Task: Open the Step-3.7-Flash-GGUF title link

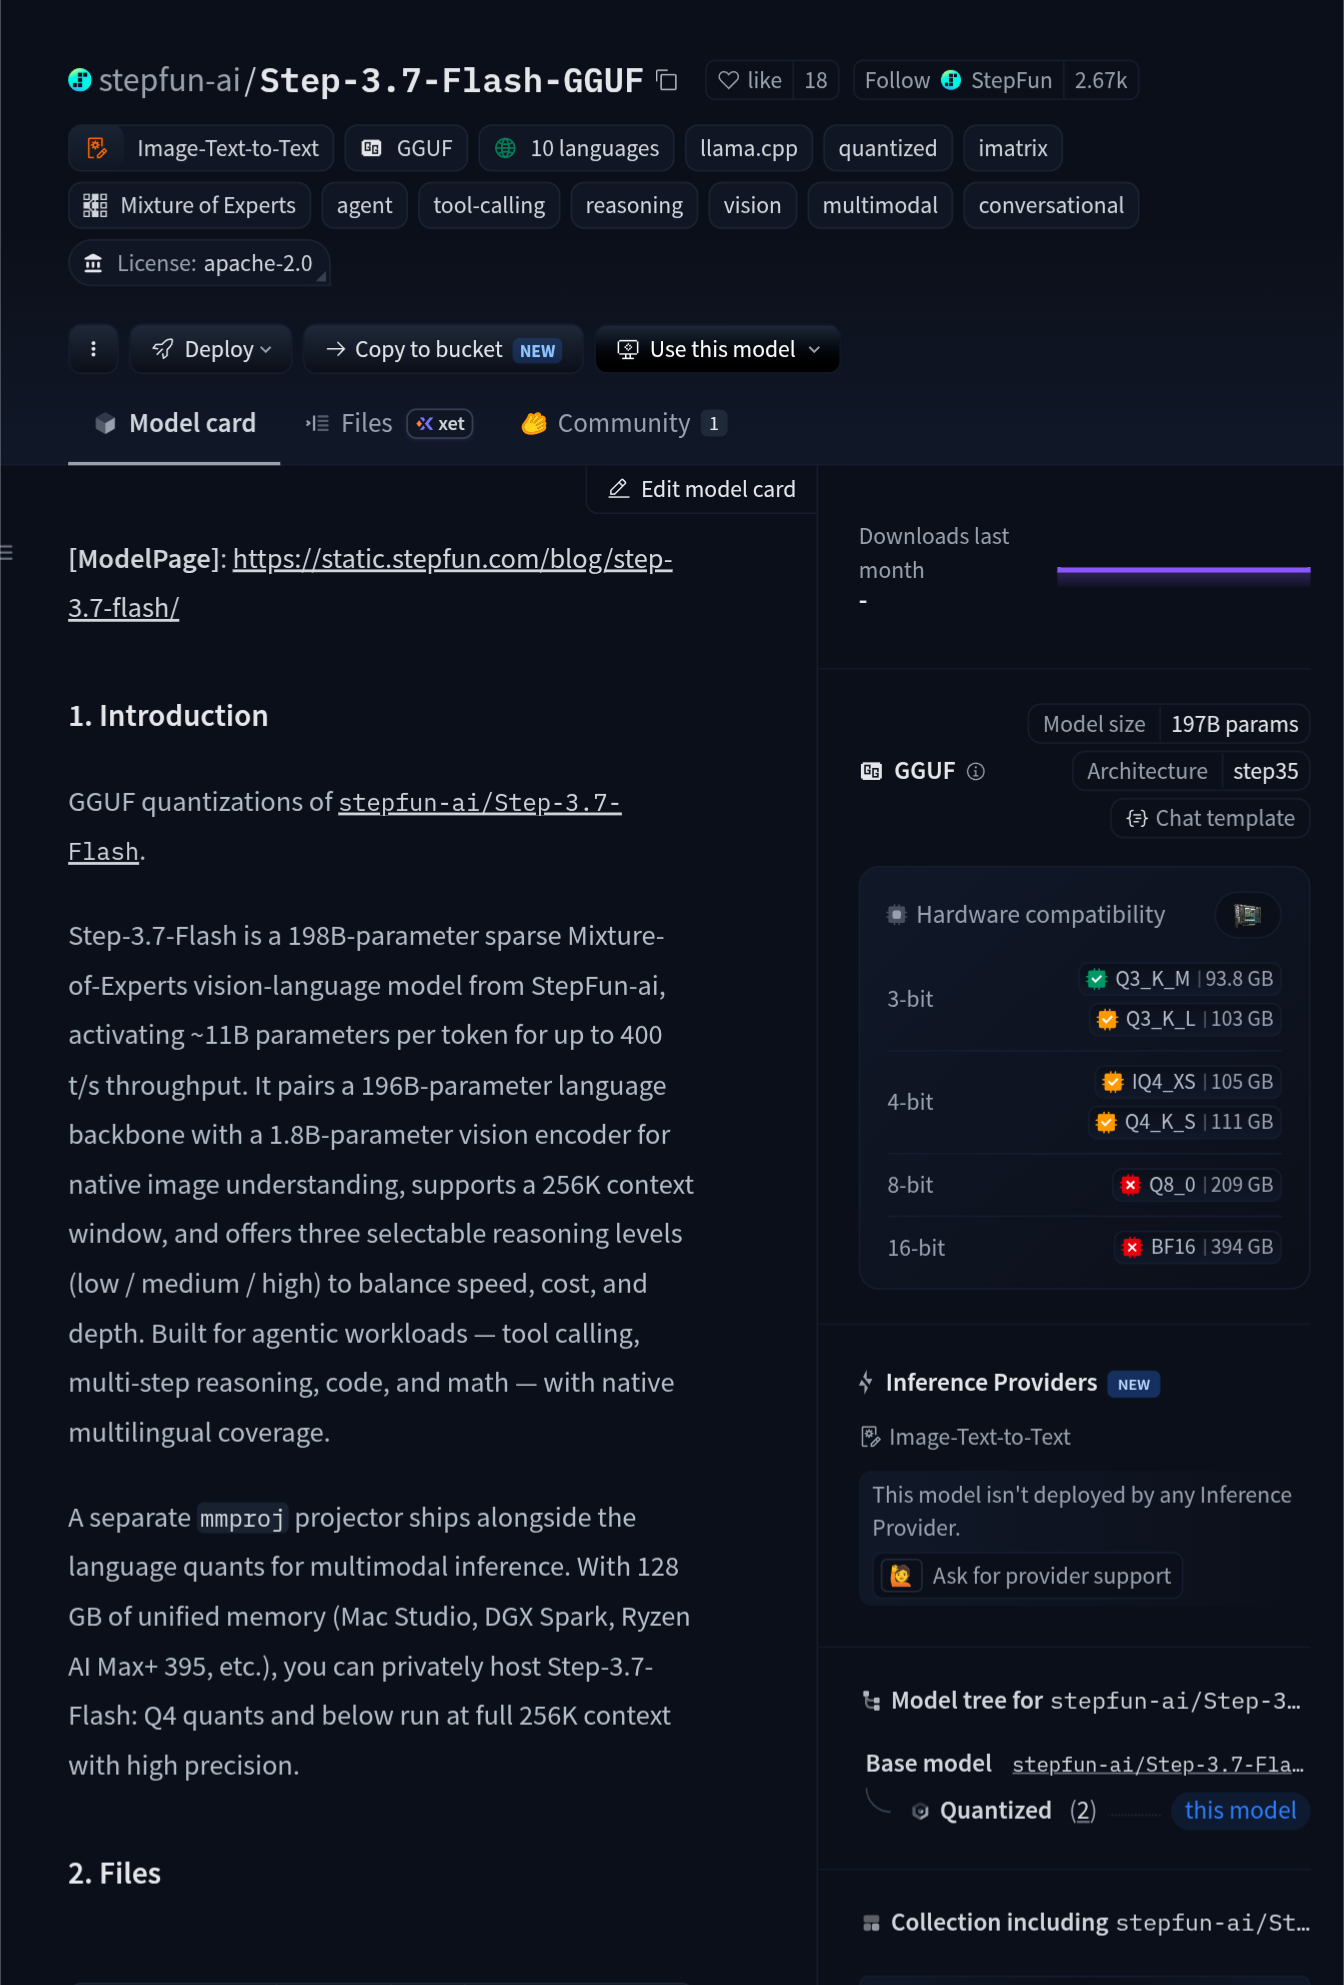Action: tap(451, 80)
